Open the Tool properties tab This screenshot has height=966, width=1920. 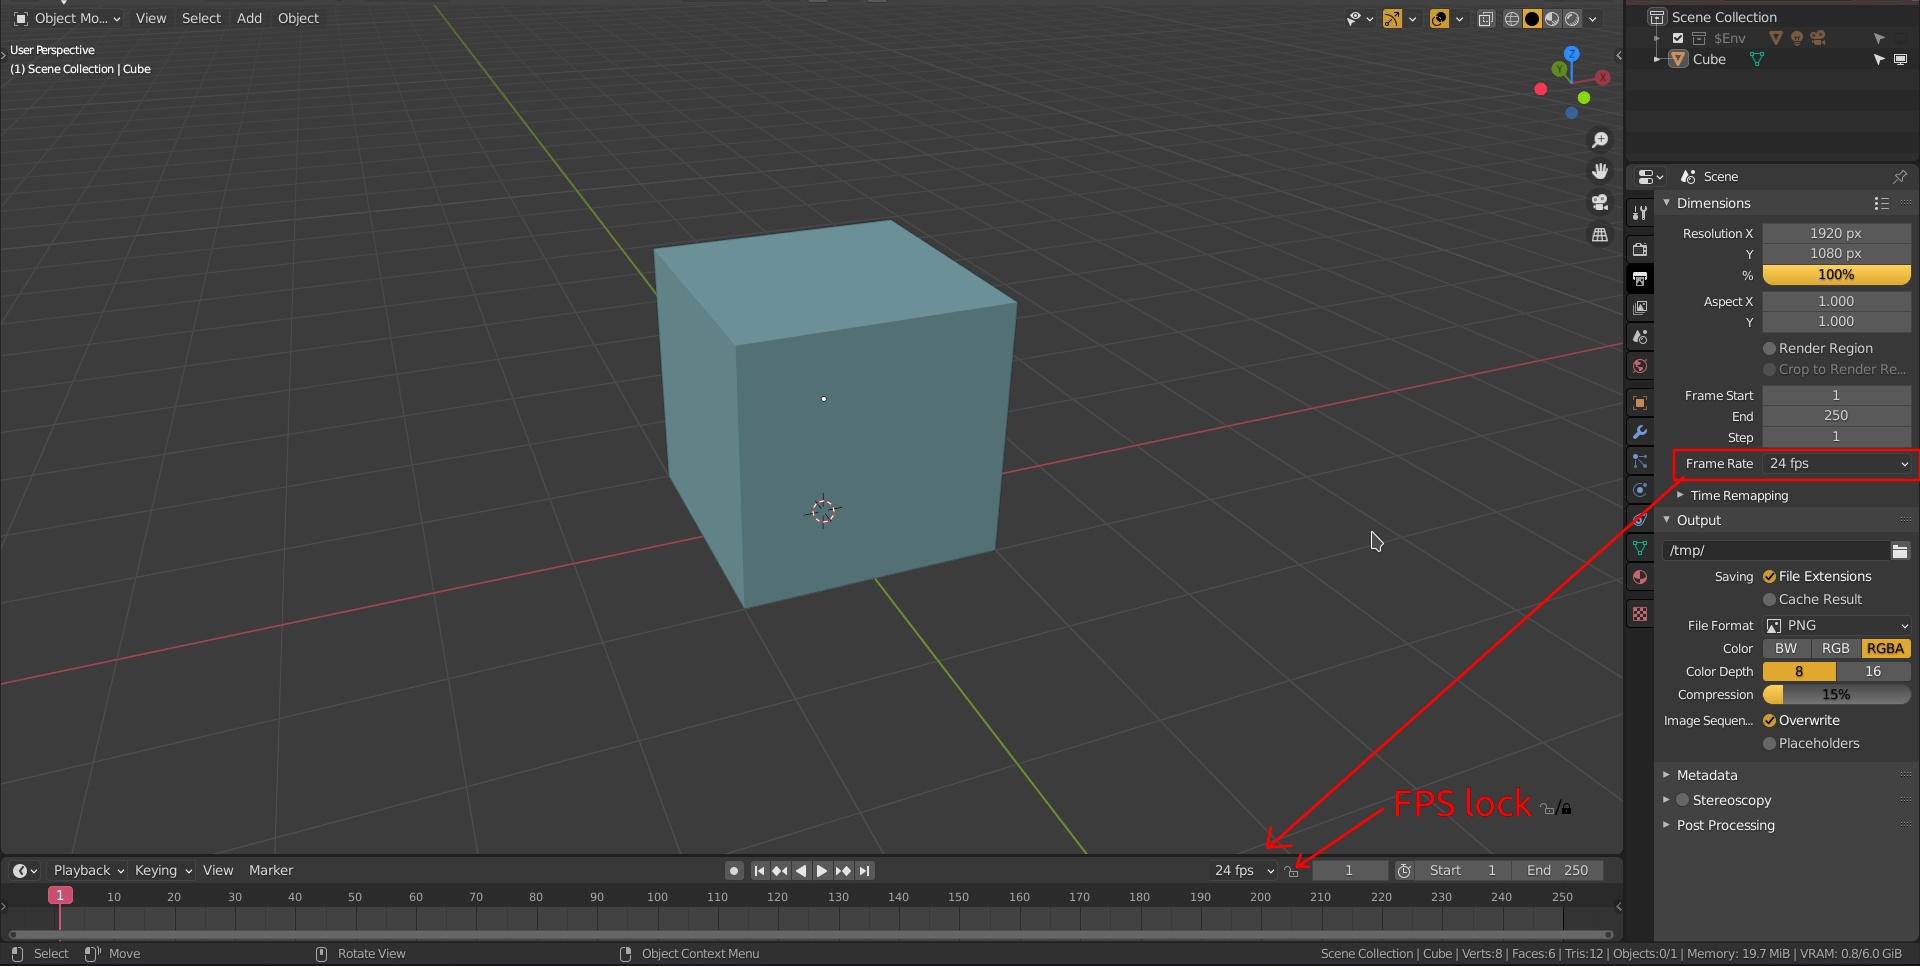coord(1640,212)
